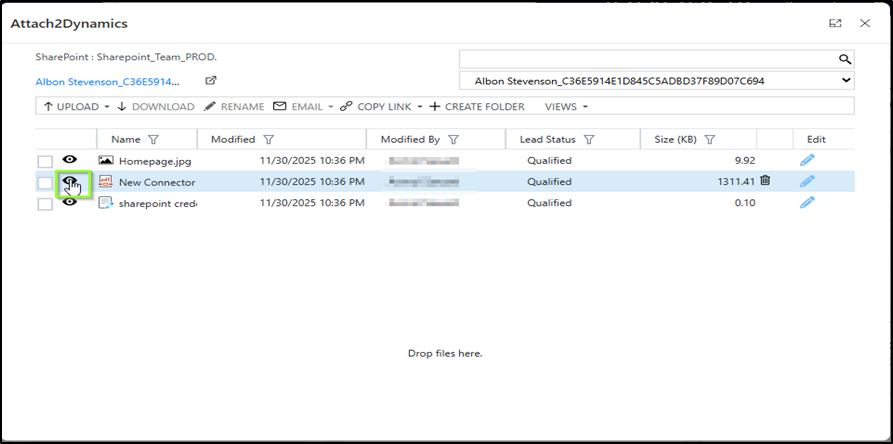The width and height of the screenshot is (893, 444).
Task: Open the Albon Stevenson folder dropdown
Action: [x=656, y=80]
